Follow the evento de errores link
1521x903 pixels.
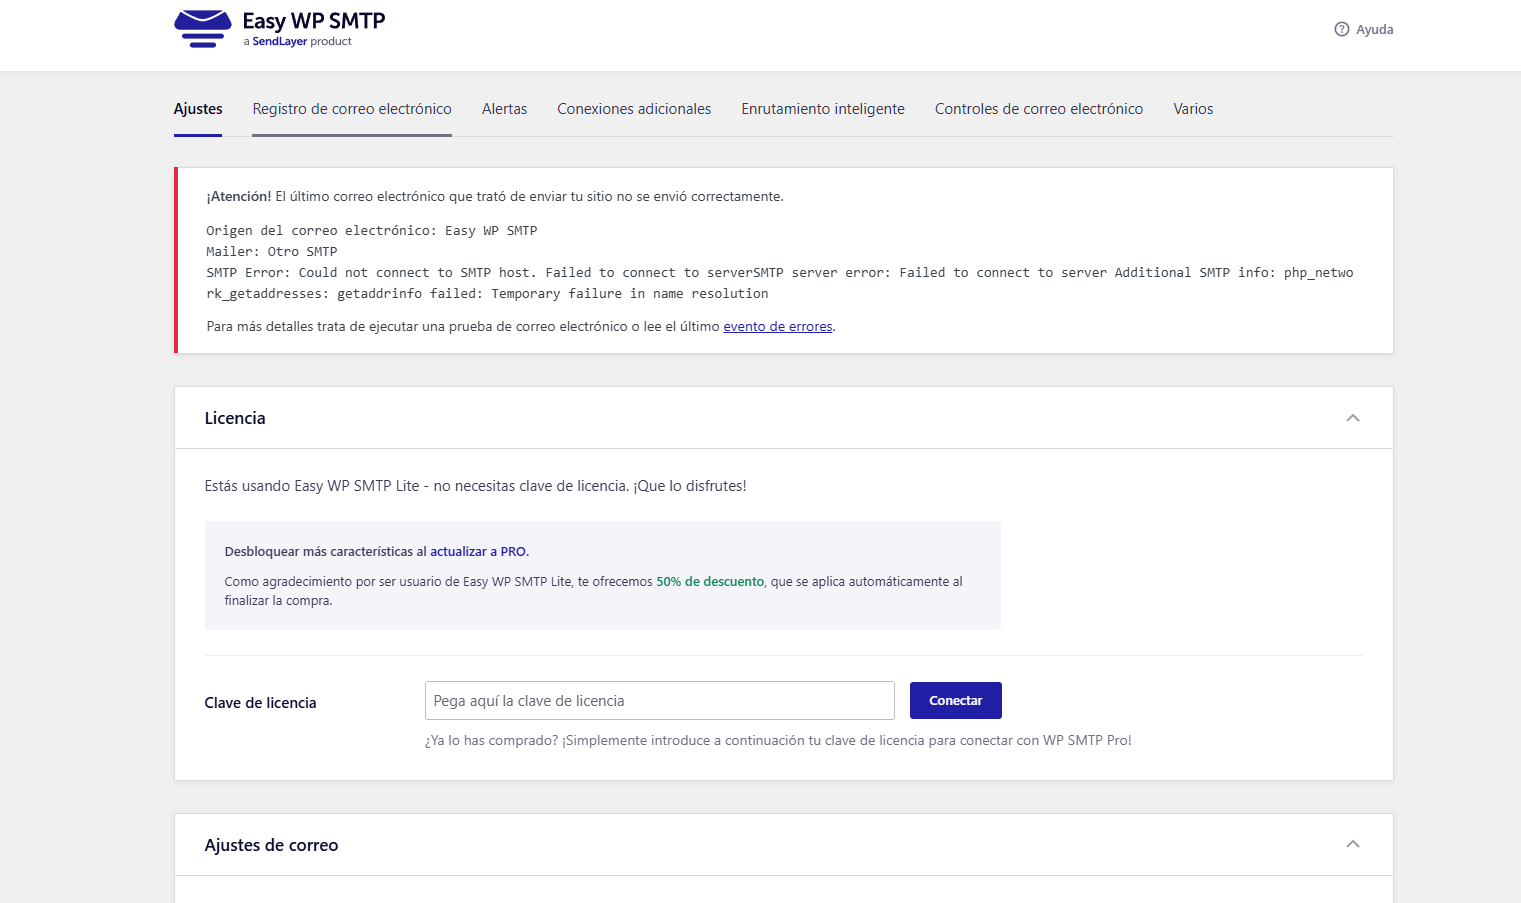click(x=778, y=327)
